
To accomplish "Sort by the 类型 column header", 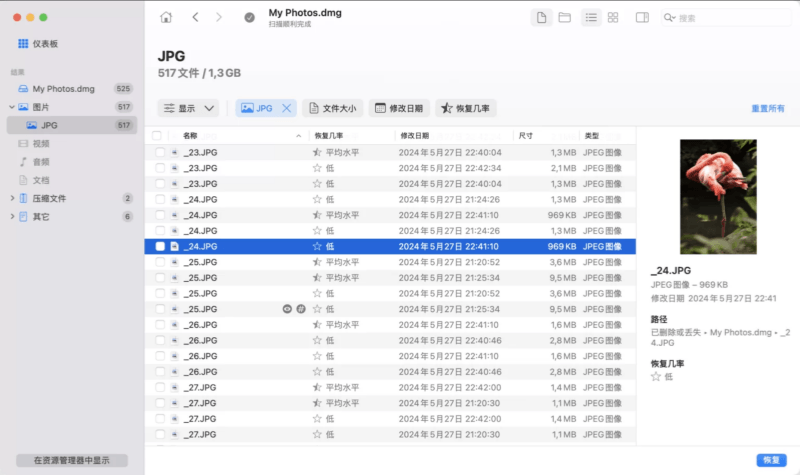I will click(592, 136).
